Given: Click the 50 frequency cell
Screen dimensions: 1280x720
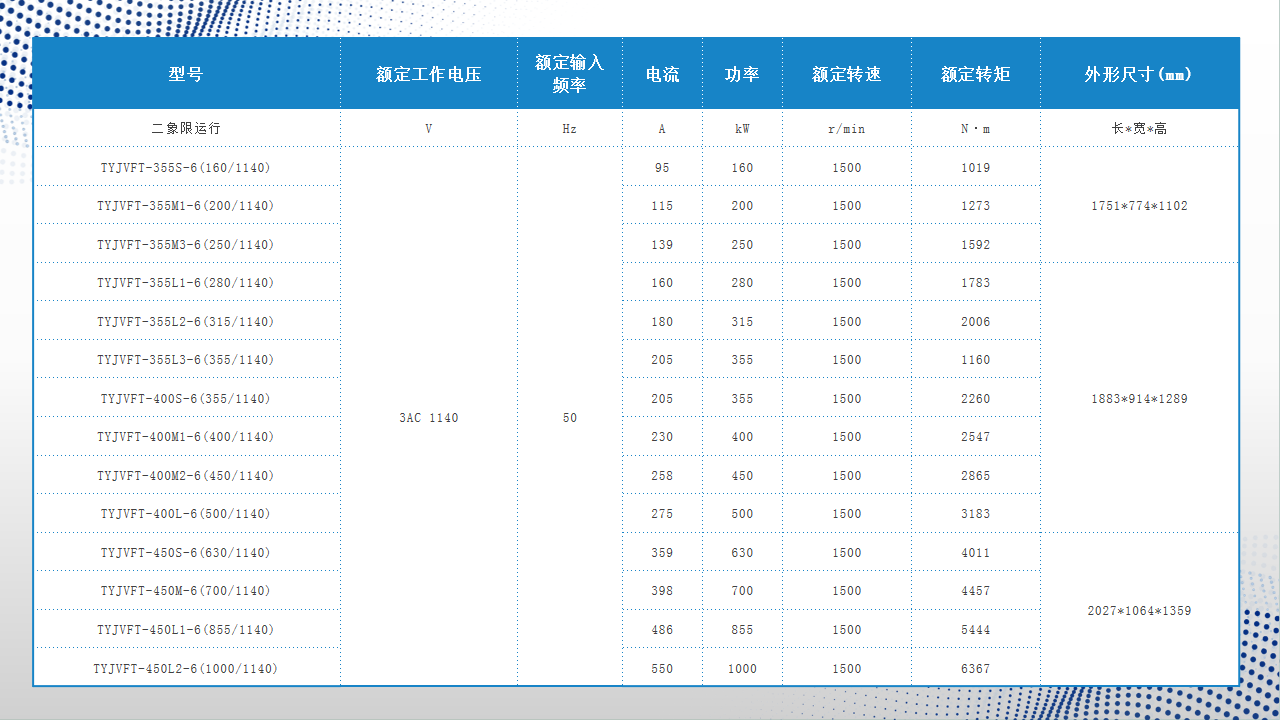Looking at the screenshot, I should (570, 418).
